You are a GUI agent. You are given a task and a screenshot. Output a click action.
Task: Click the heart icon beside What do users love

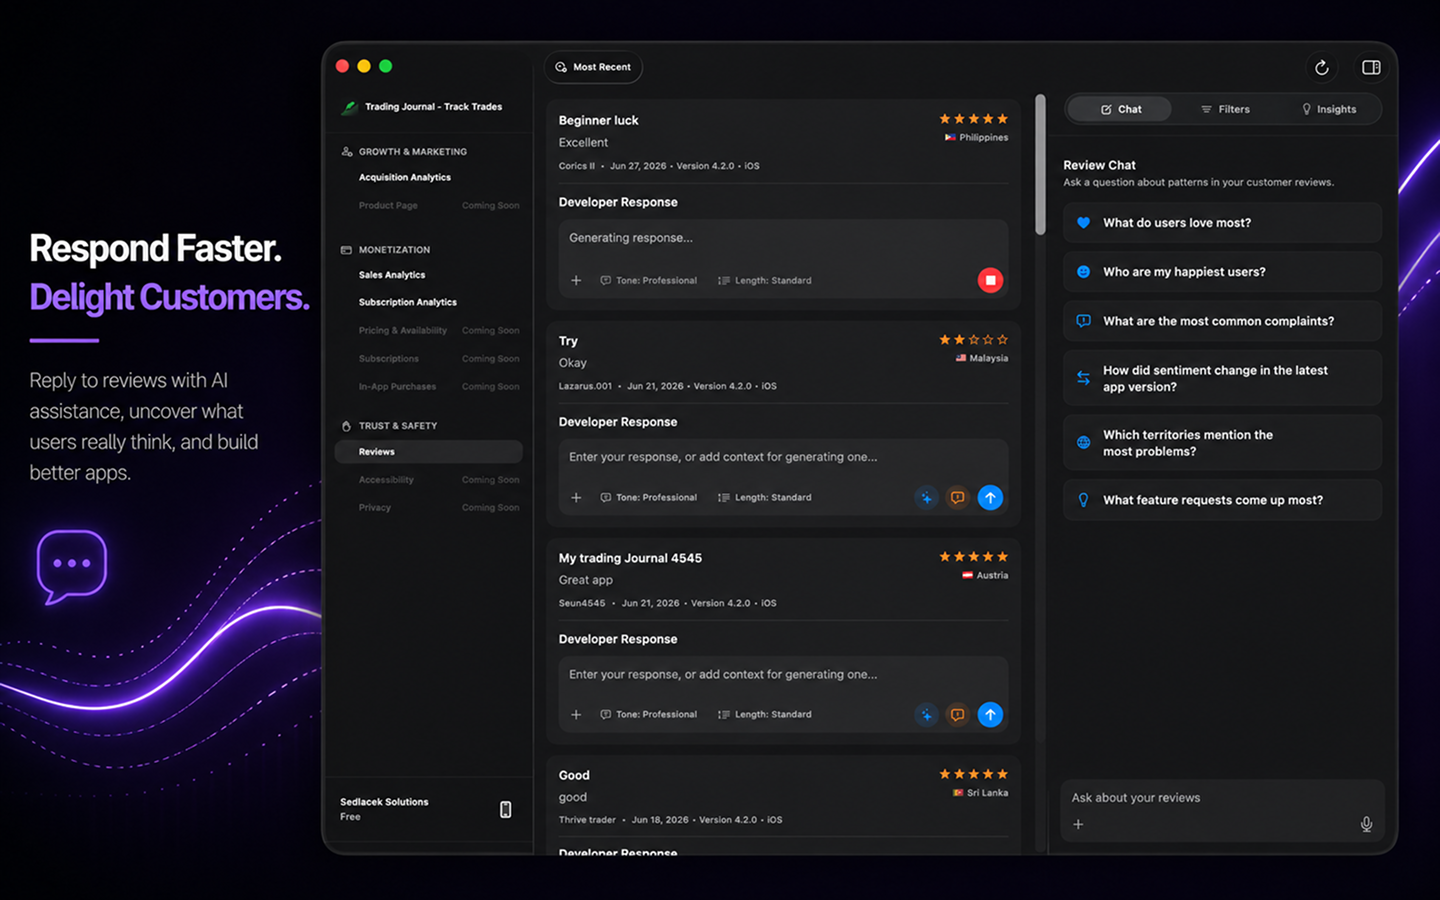pos(1083,223)
